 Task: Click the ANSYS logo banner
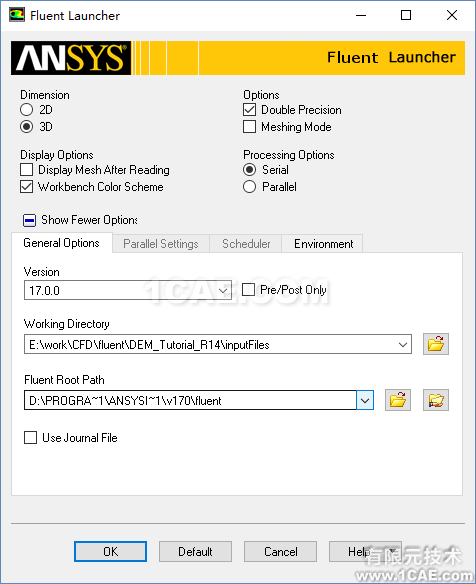pyautogui.click(x=71, y=58)
